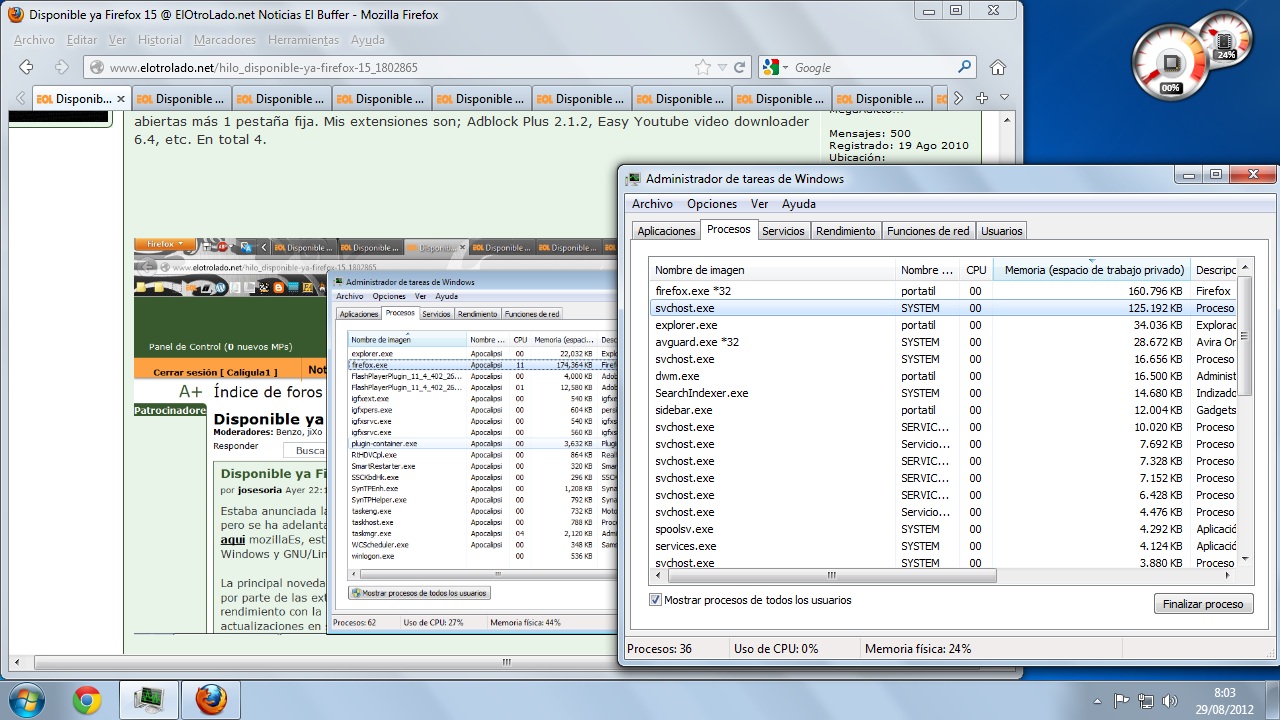Click the Show desktop button

tap(1273, 700)
